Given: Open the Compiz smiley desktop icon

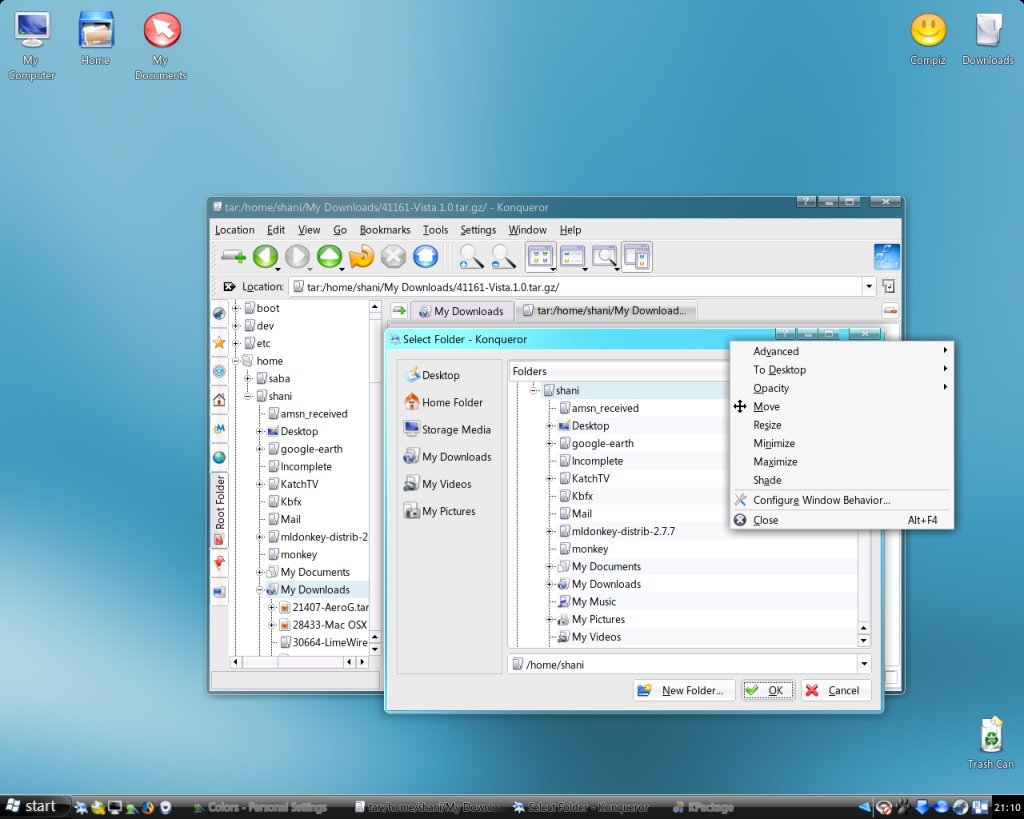Looking at the screenshot, I should point(928,39).
